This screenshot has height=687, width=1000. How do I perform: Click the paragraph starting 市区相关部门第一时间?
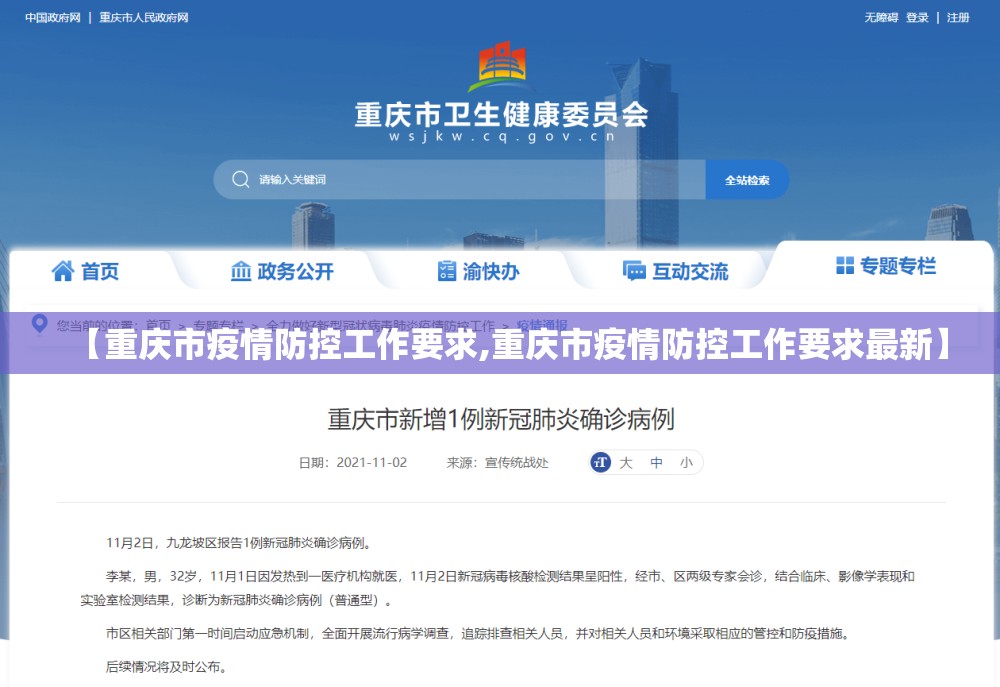(477, 633)
